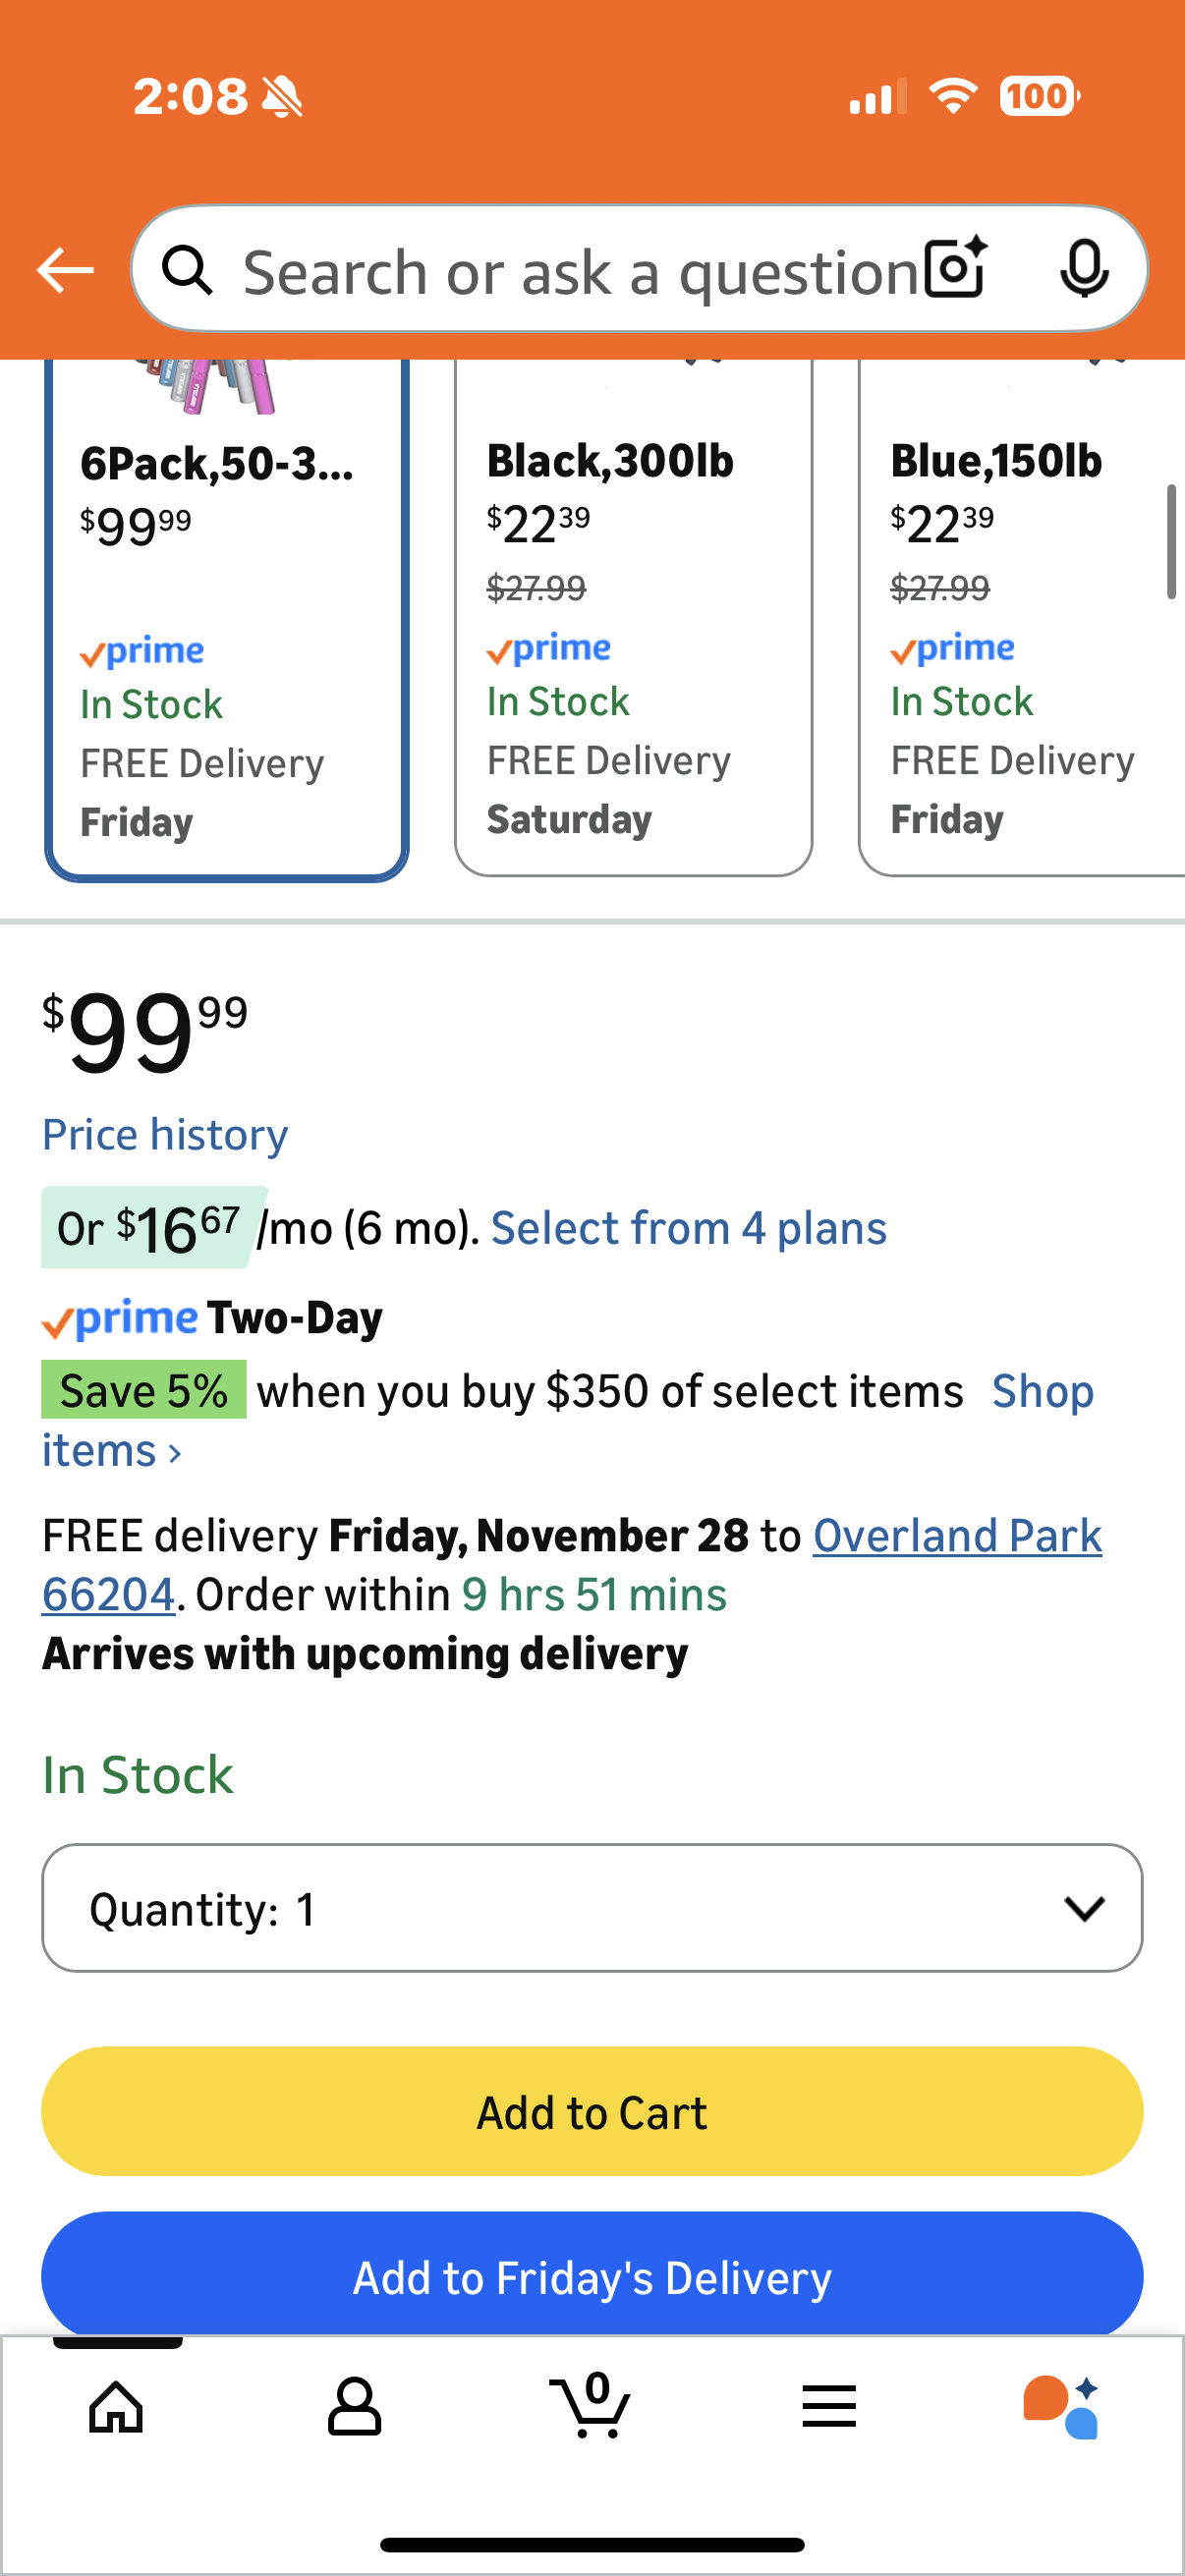Viewport: 1185px width, 2576px height.
Task: Open Select from 4 plans link
Action: coord(688,1228)
